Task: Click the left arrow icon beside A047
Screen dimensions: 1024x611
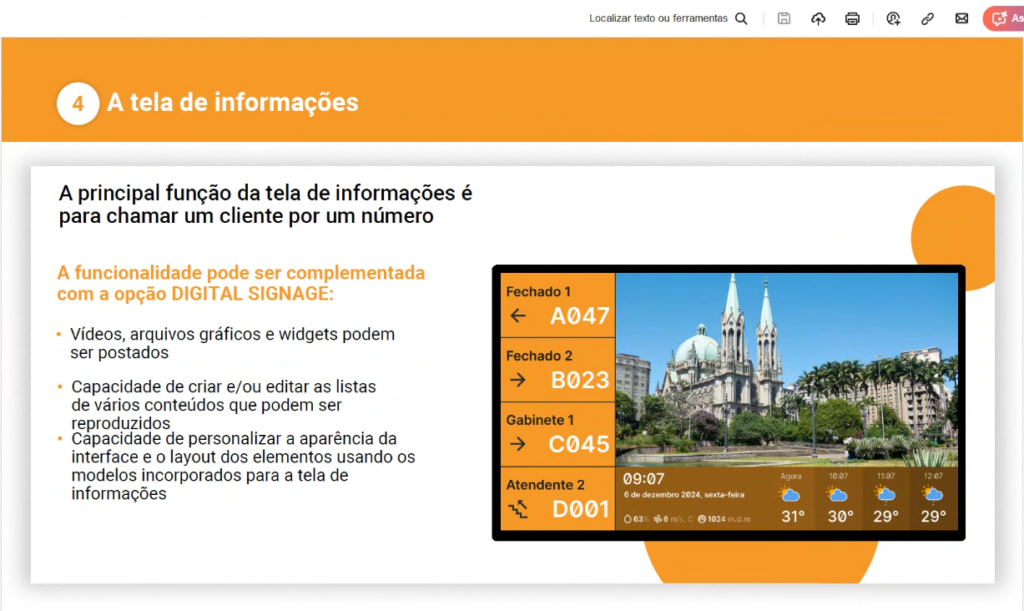Action: (518, 316)
